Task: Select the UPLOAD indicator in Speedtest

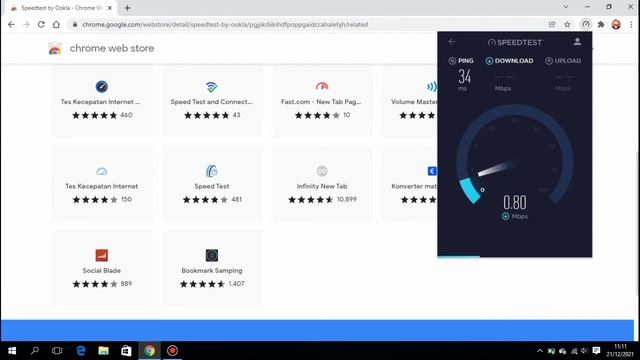Action: point(563,61)
